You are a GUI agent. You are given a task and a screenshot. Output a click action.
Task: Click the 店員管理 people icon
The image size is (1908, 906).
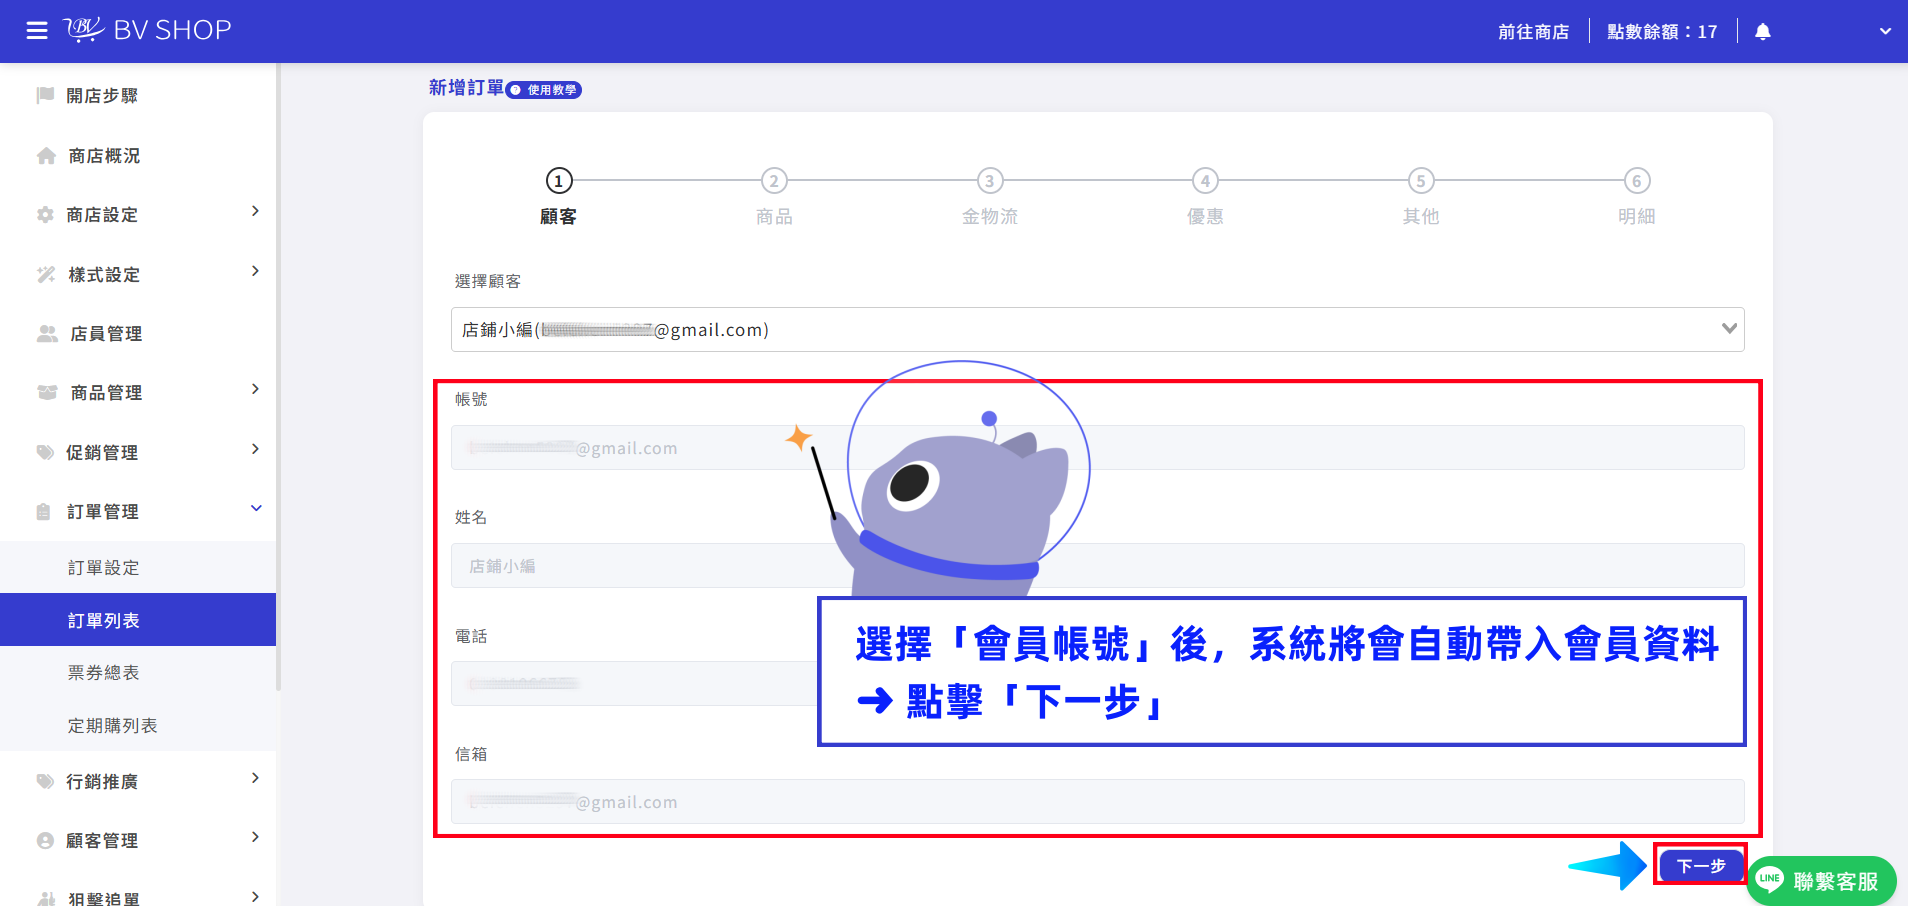(47, 334)
